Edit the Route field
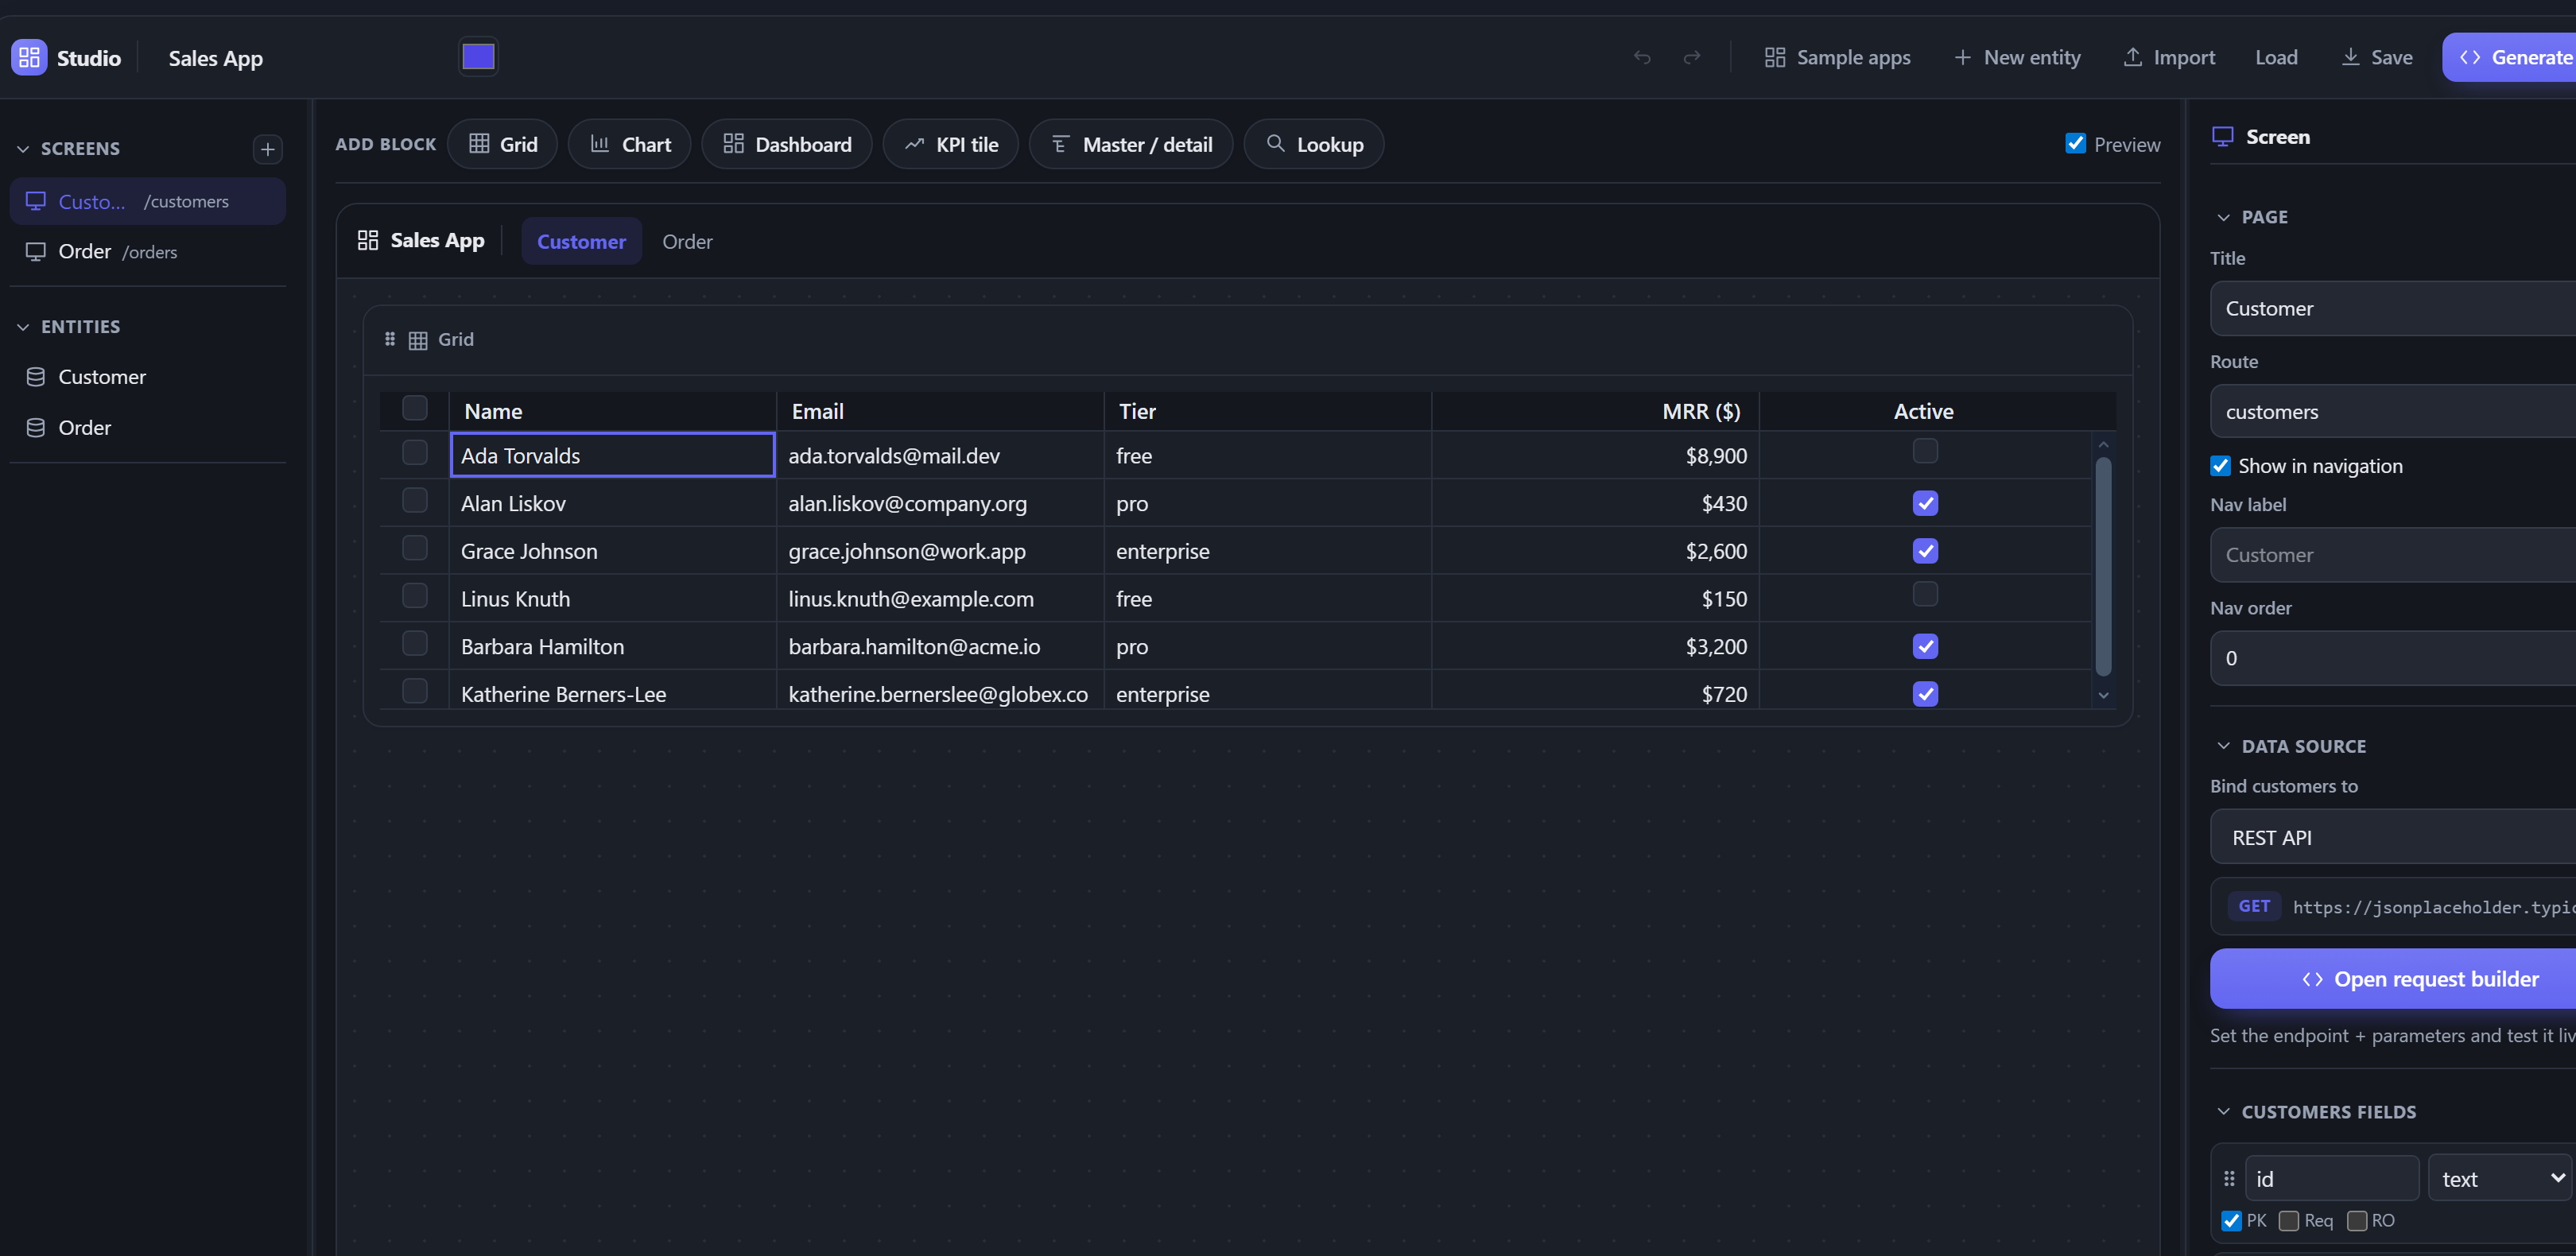 tap(2394, 411)
